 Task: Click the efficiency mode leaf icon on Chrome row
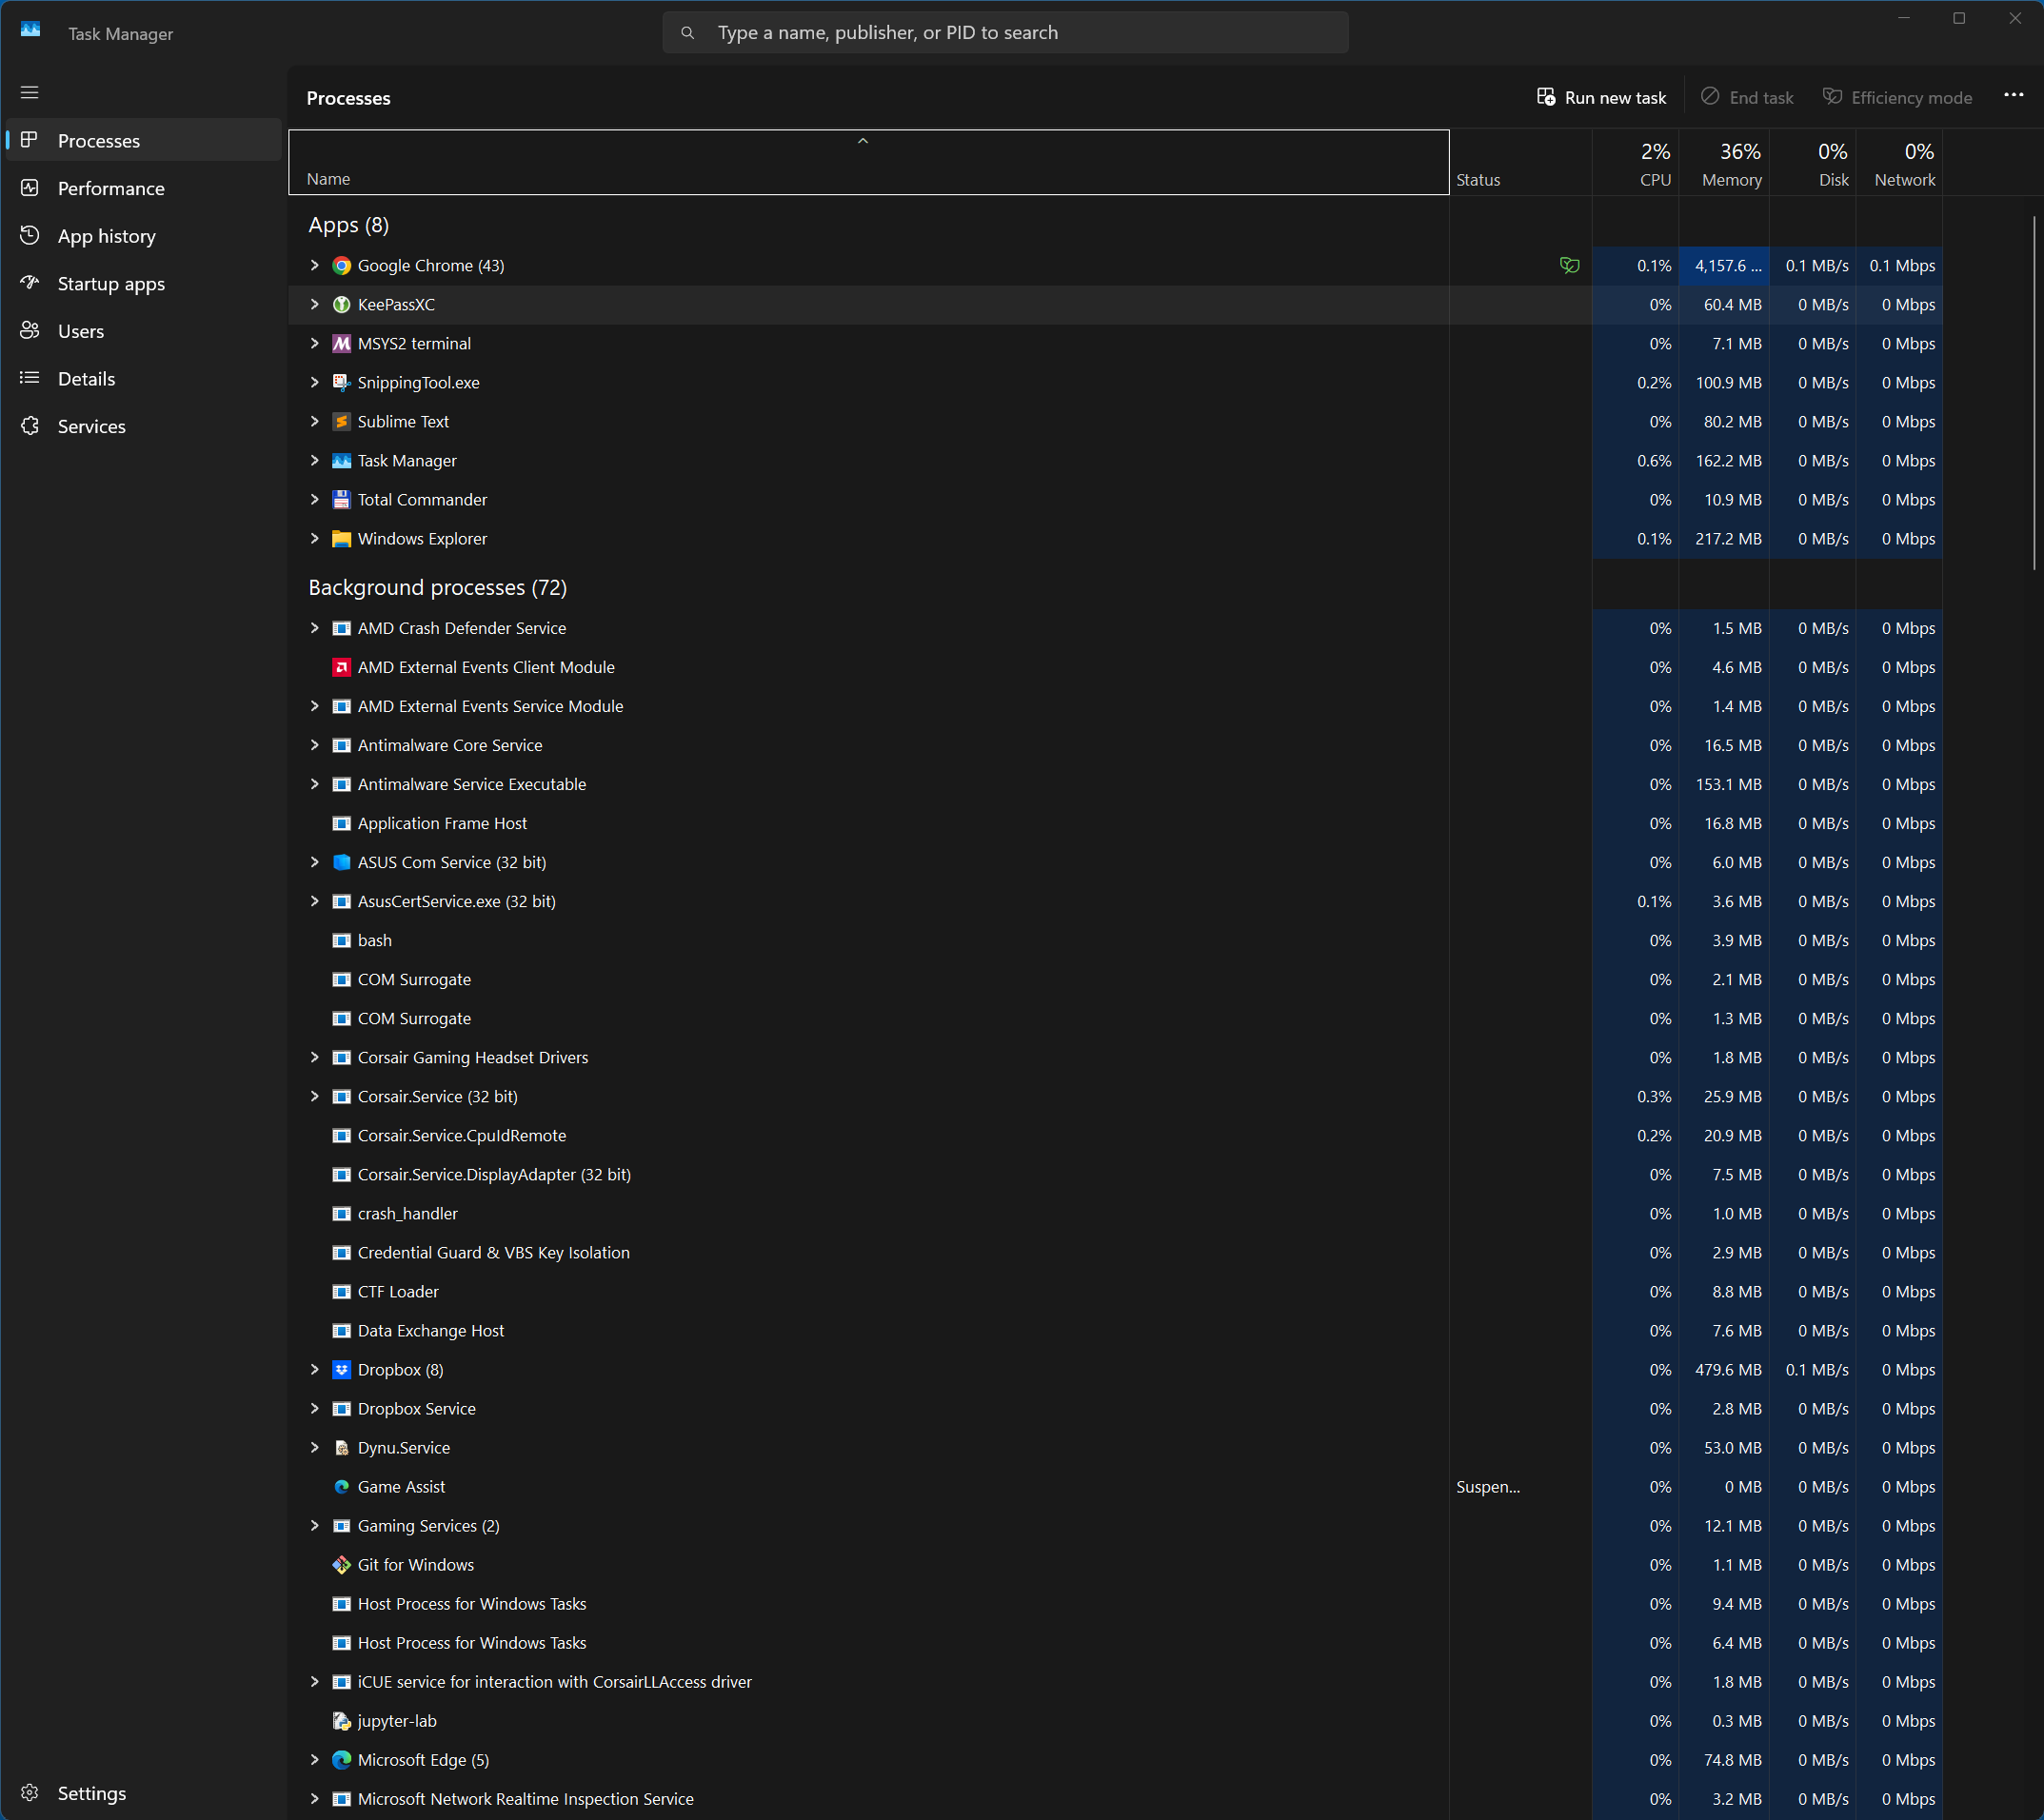tap(1569, 266)
